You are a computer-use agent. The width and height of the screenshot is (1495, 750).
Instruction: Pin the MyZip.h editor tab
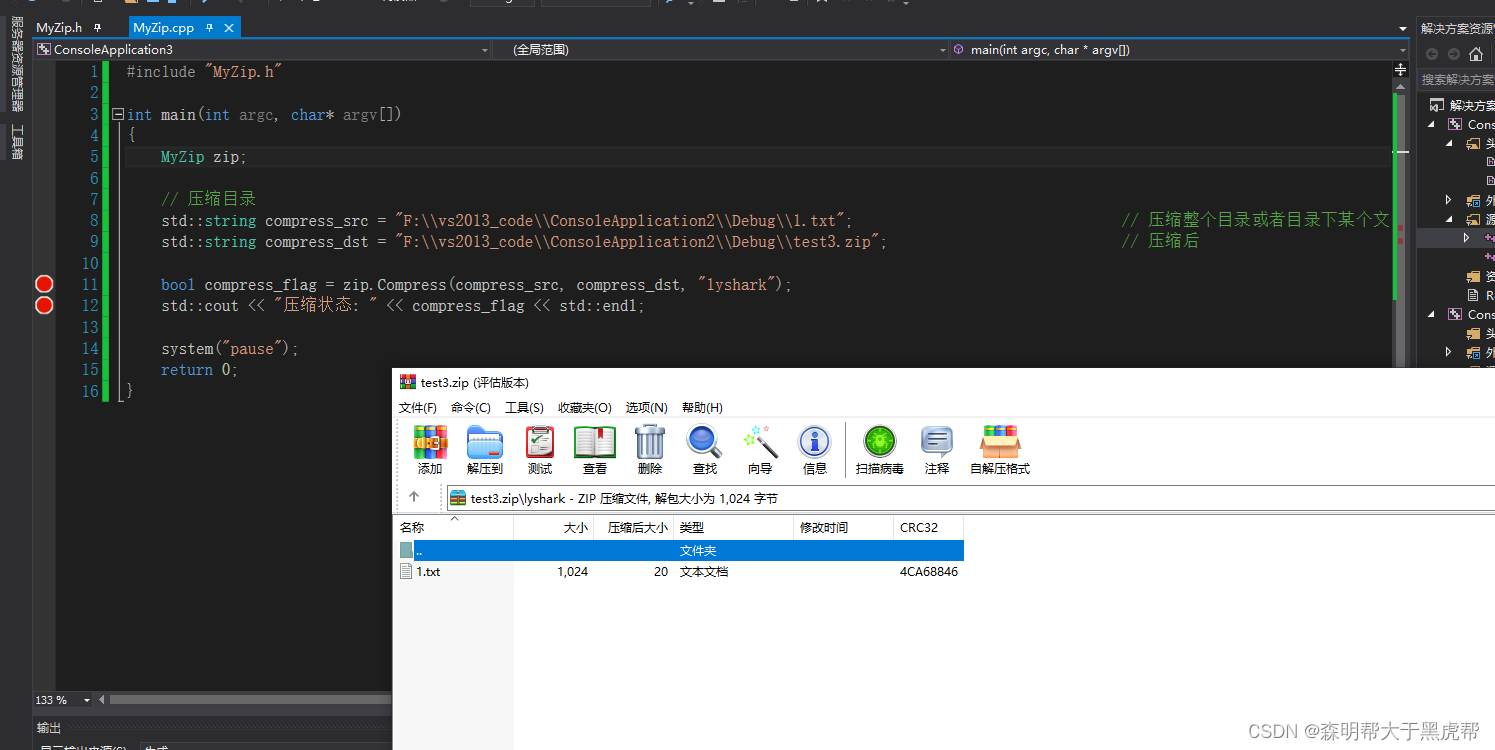click(97, 28)
